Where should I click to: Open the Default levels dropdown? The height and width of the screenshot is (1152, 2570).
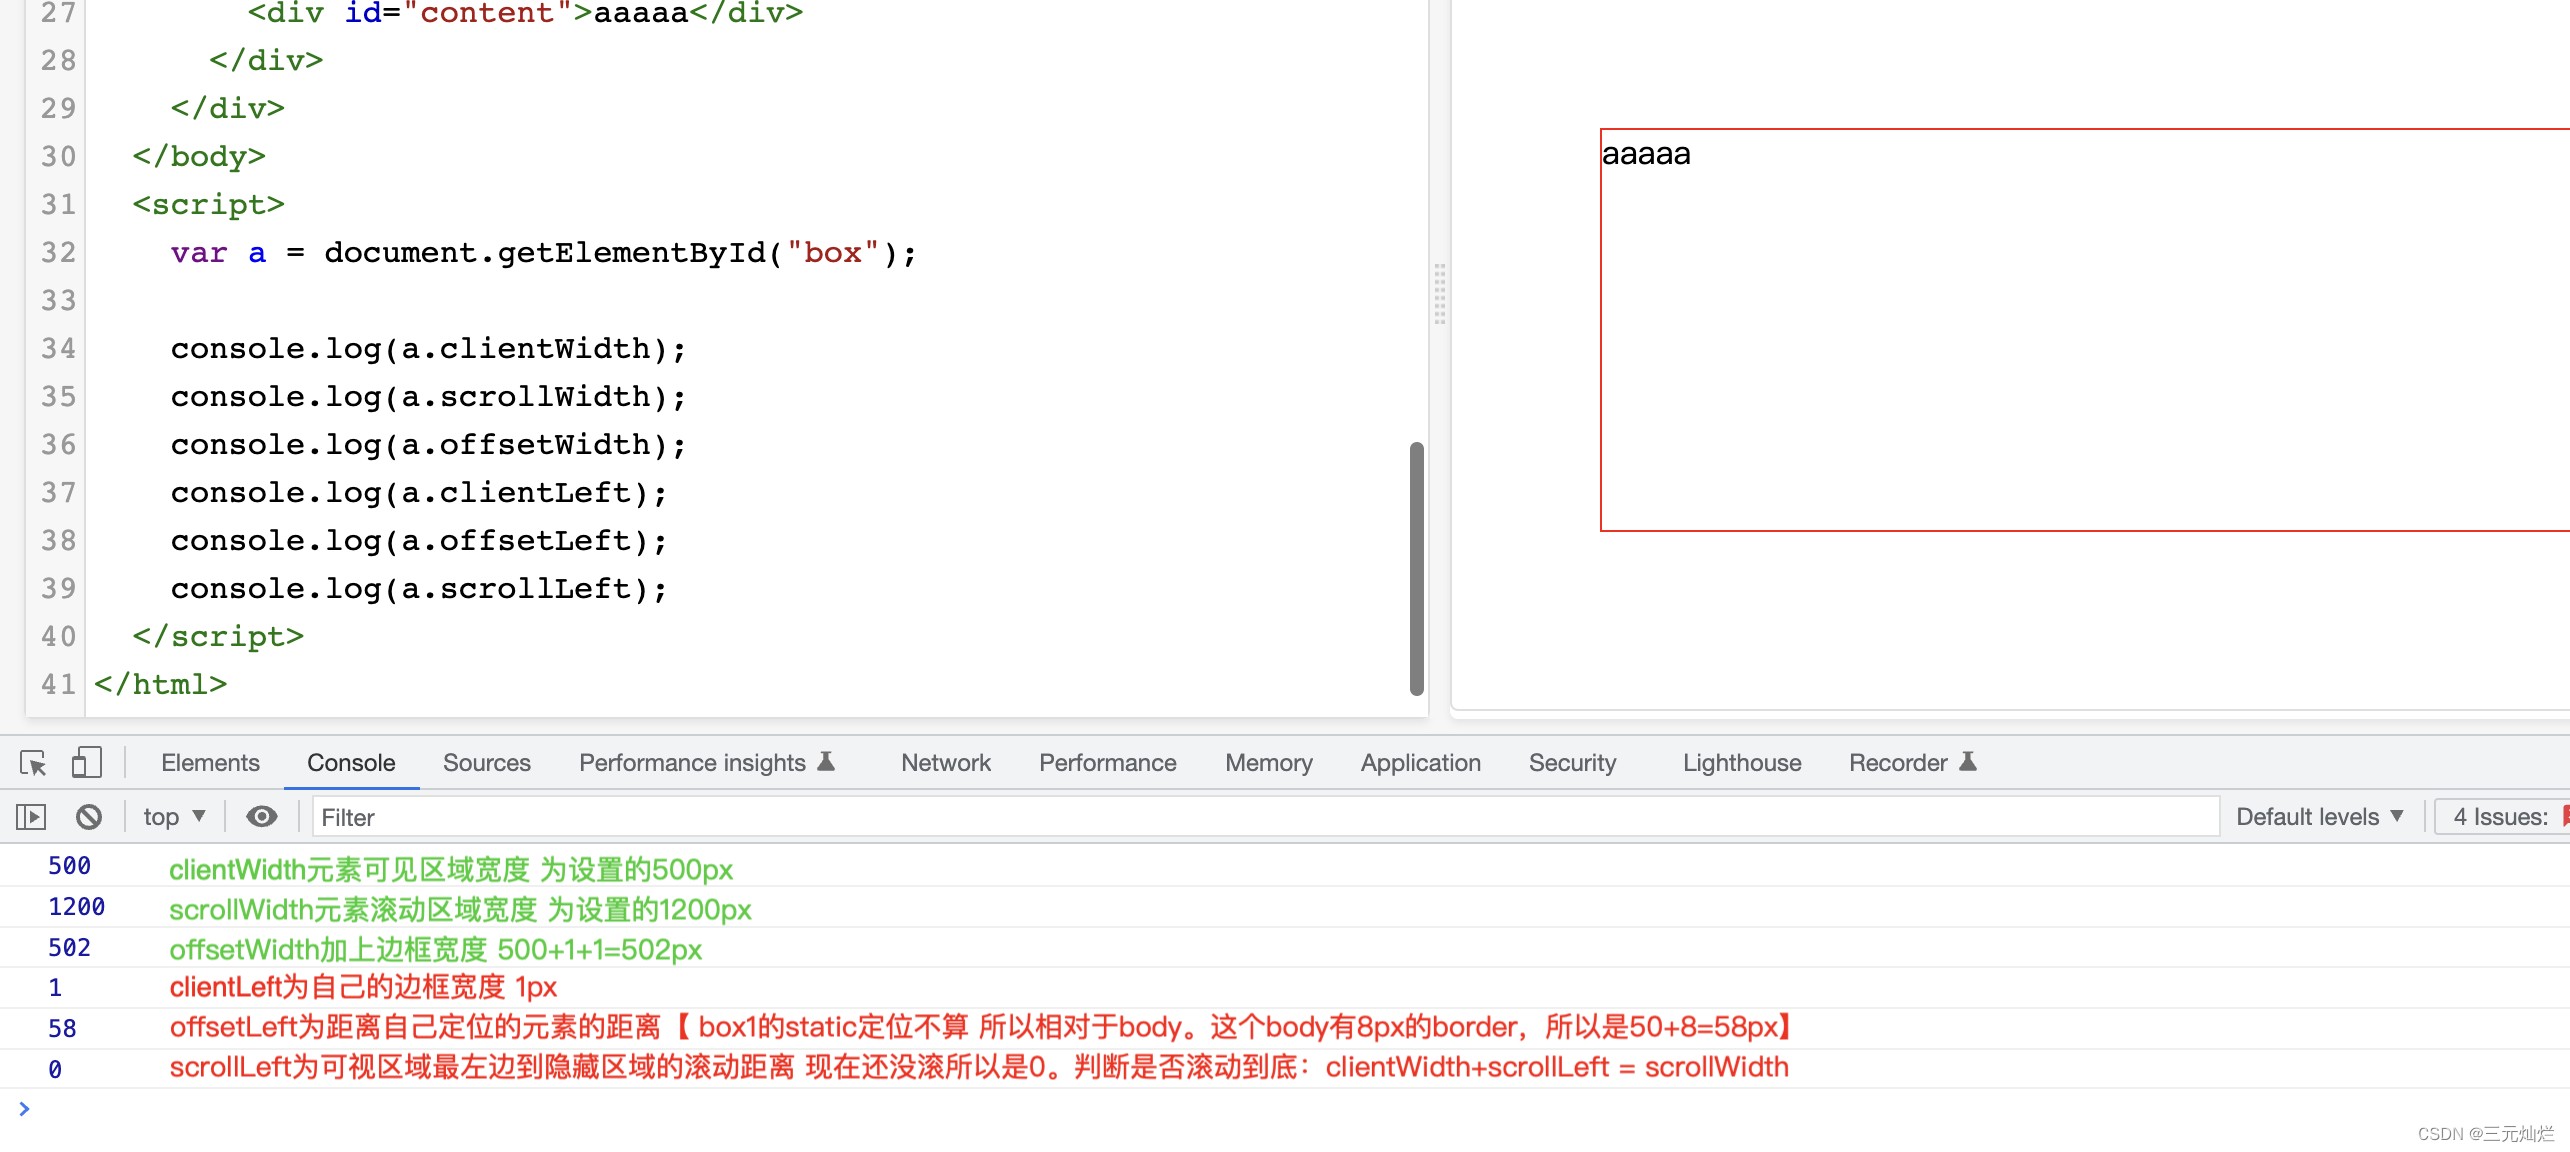pyautogui.click(x=2318, y=816)
